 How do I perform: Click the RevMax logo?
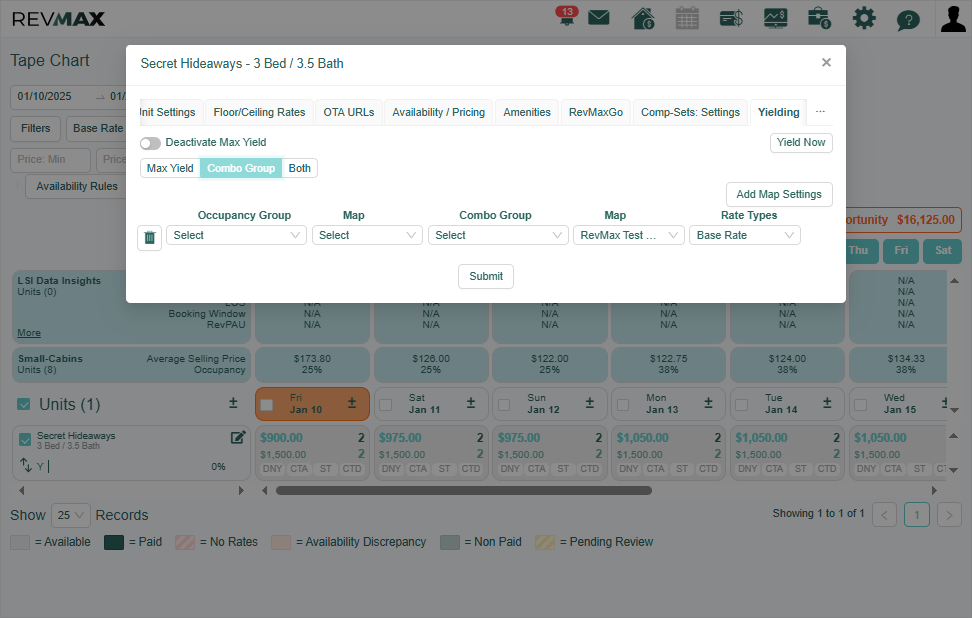pos(58,19)
